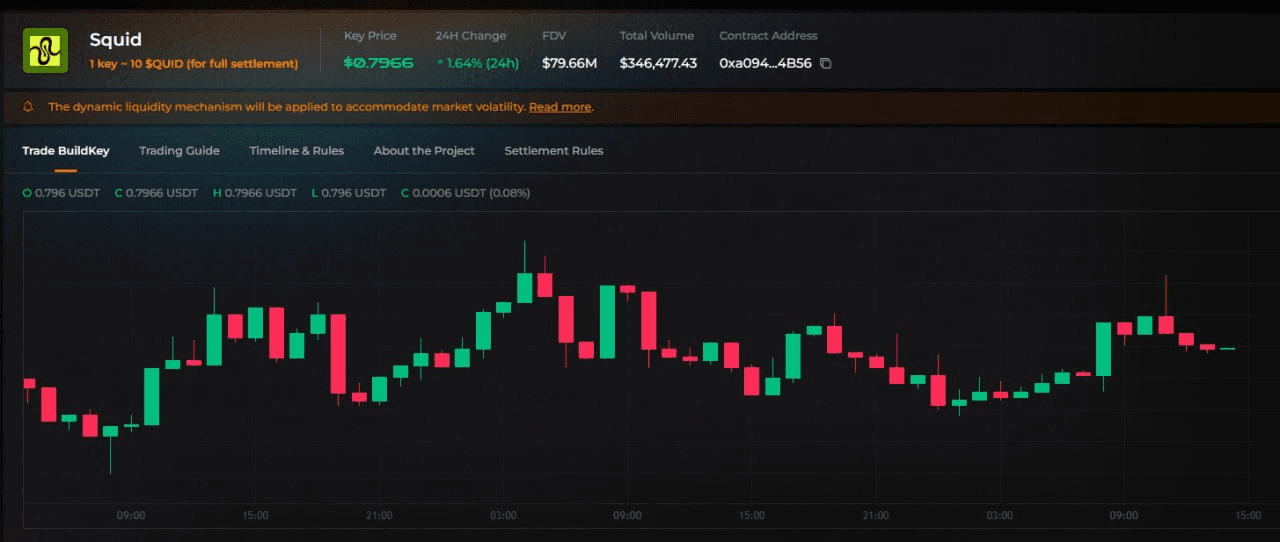Open the Timeline & Rules tab
Viewport: 1280px width, 542px height.
(x=297, y=151)
